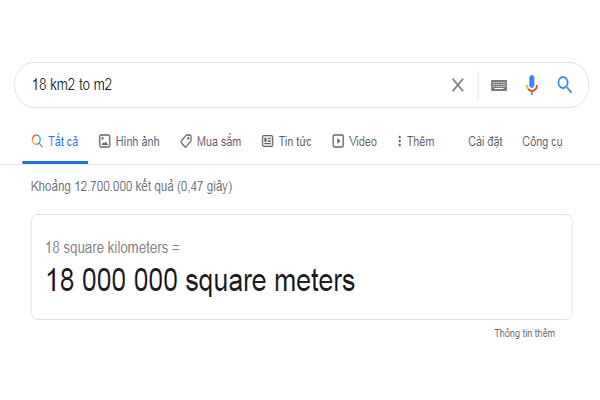This screenshot has width=600, height=400.
Task: Click the blue magnifier search button
Action: click(565, 85)
